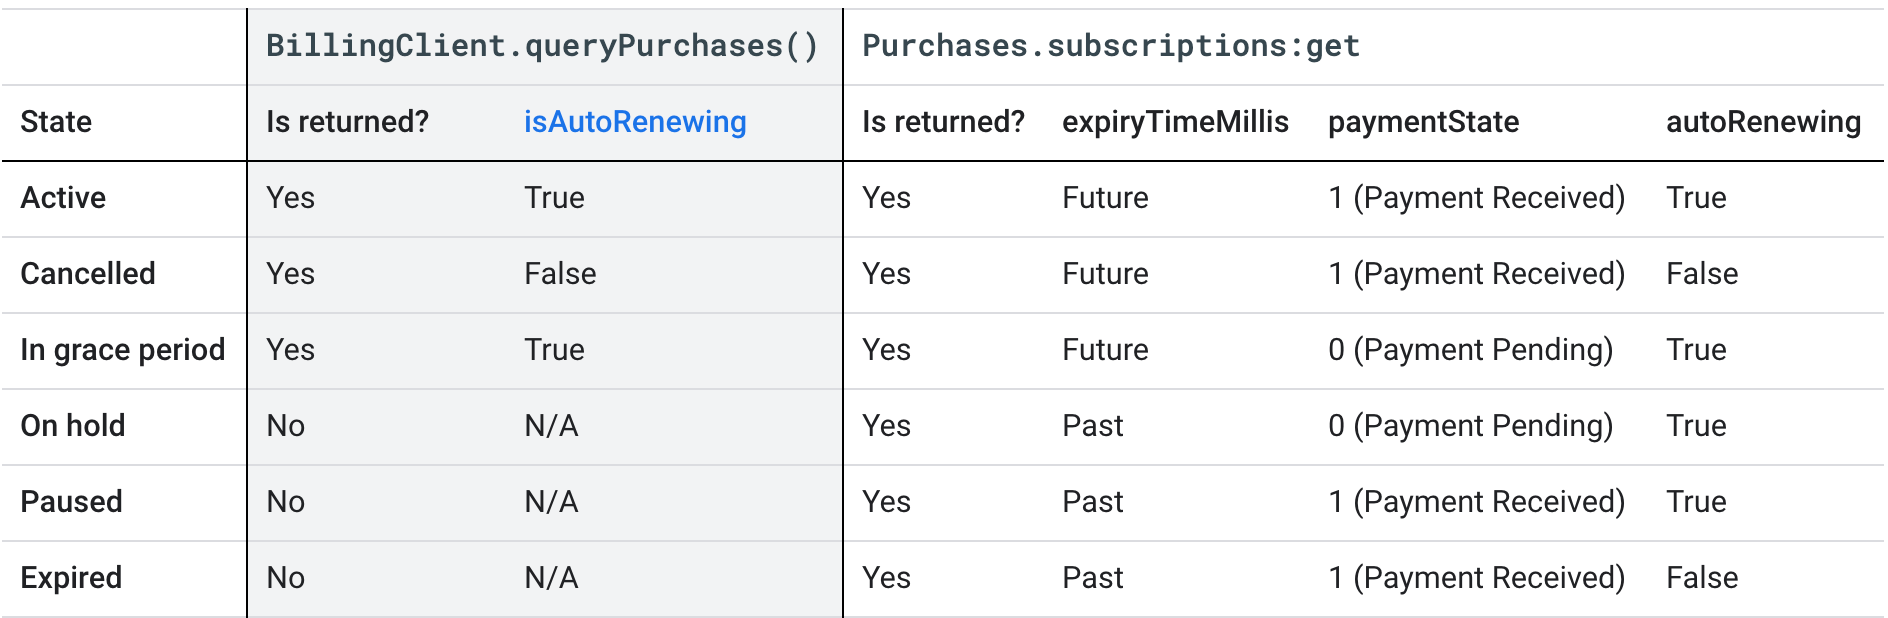The height and width of the screenshot is (618, 1888).
Task: Click the Cancelled row label
Action: [x=88, y=274]
